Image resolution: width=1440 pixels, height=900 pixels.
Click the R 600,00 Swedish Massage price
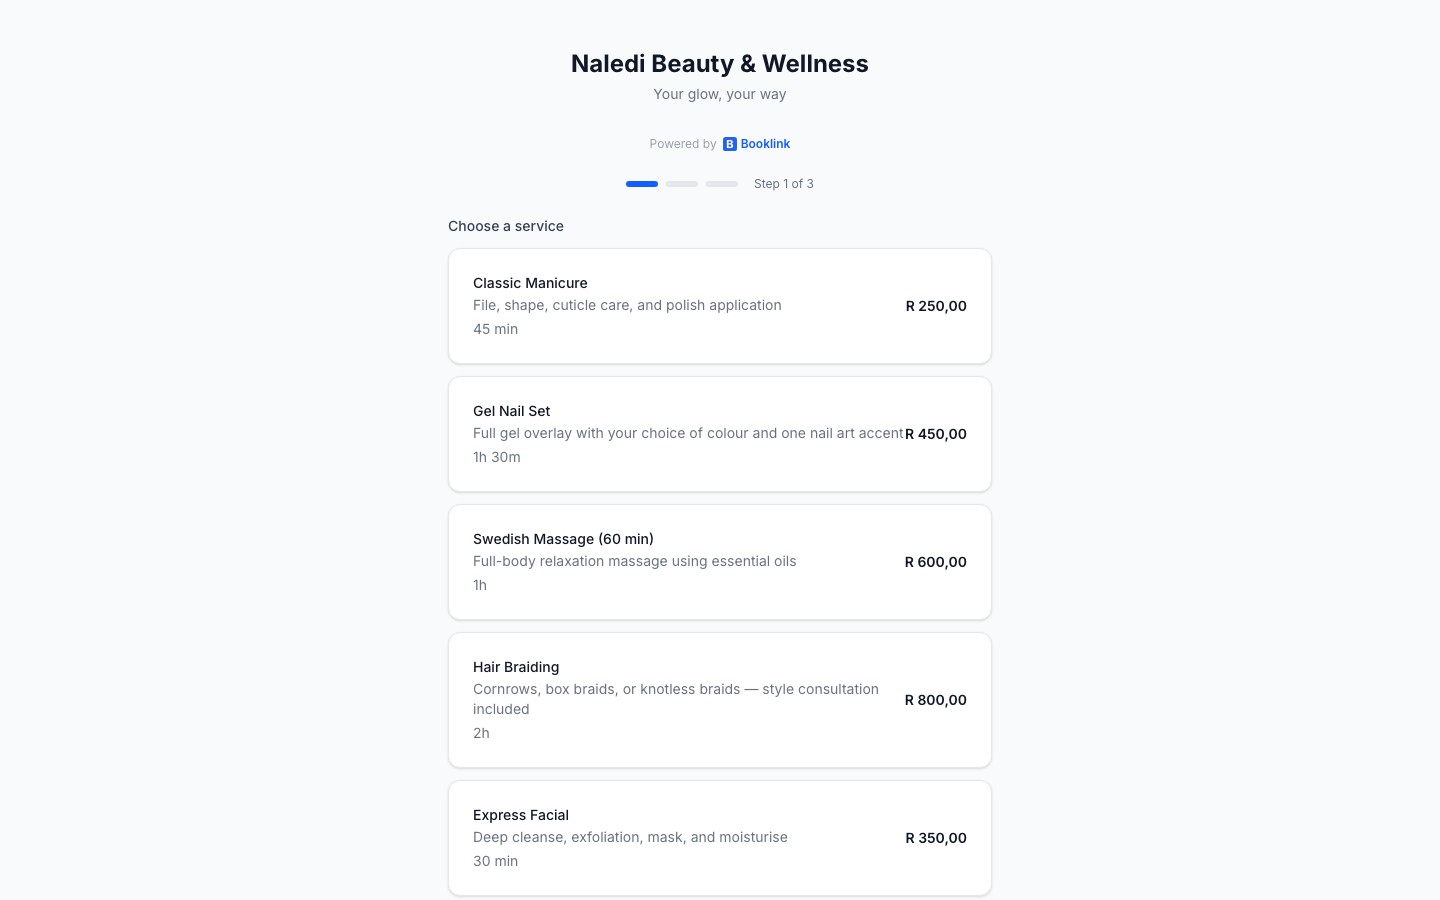point(936,561)
